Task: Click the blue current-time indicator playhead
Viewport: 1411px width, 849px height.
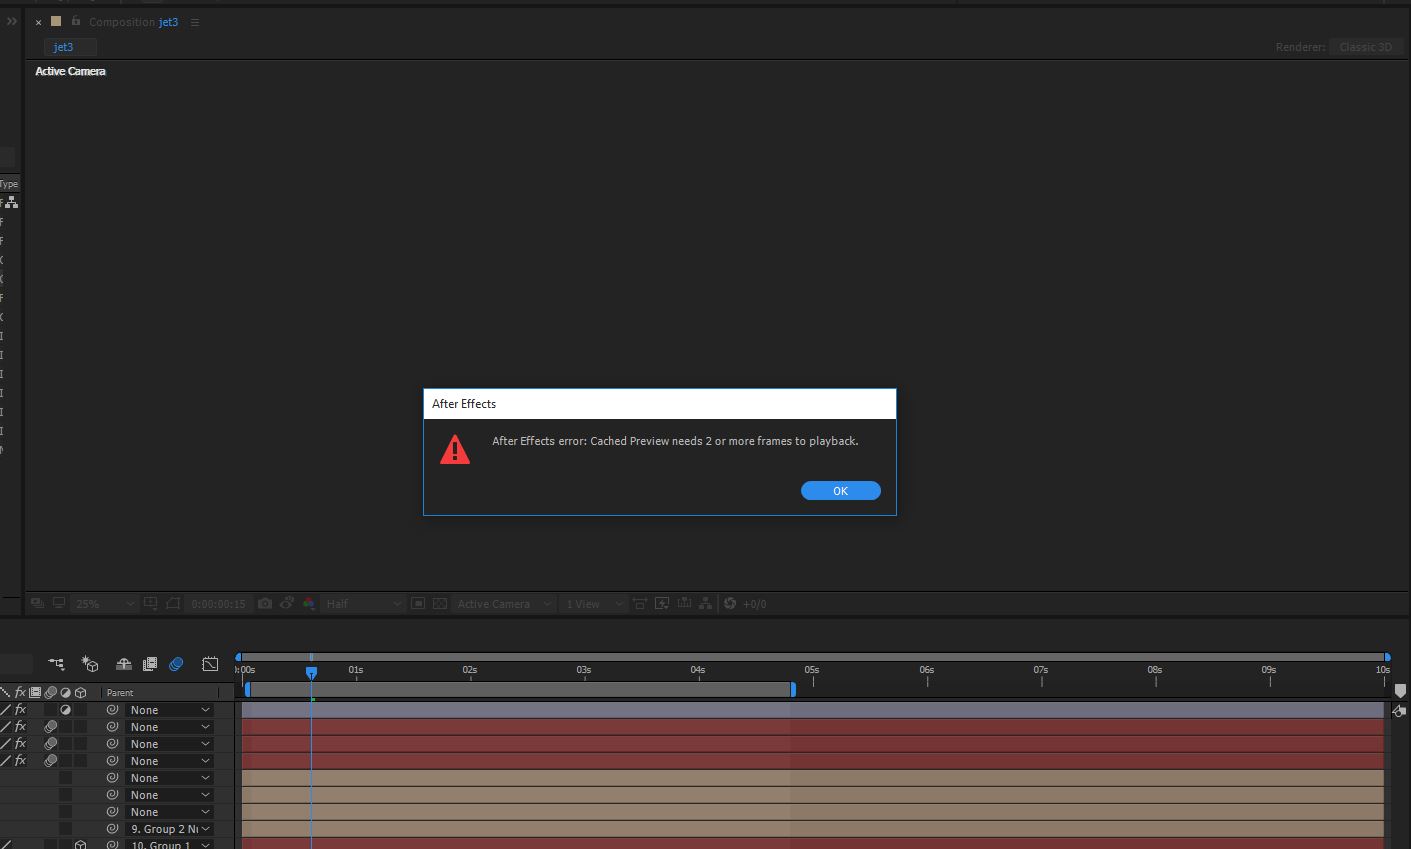Action: [x=311, y=673]
